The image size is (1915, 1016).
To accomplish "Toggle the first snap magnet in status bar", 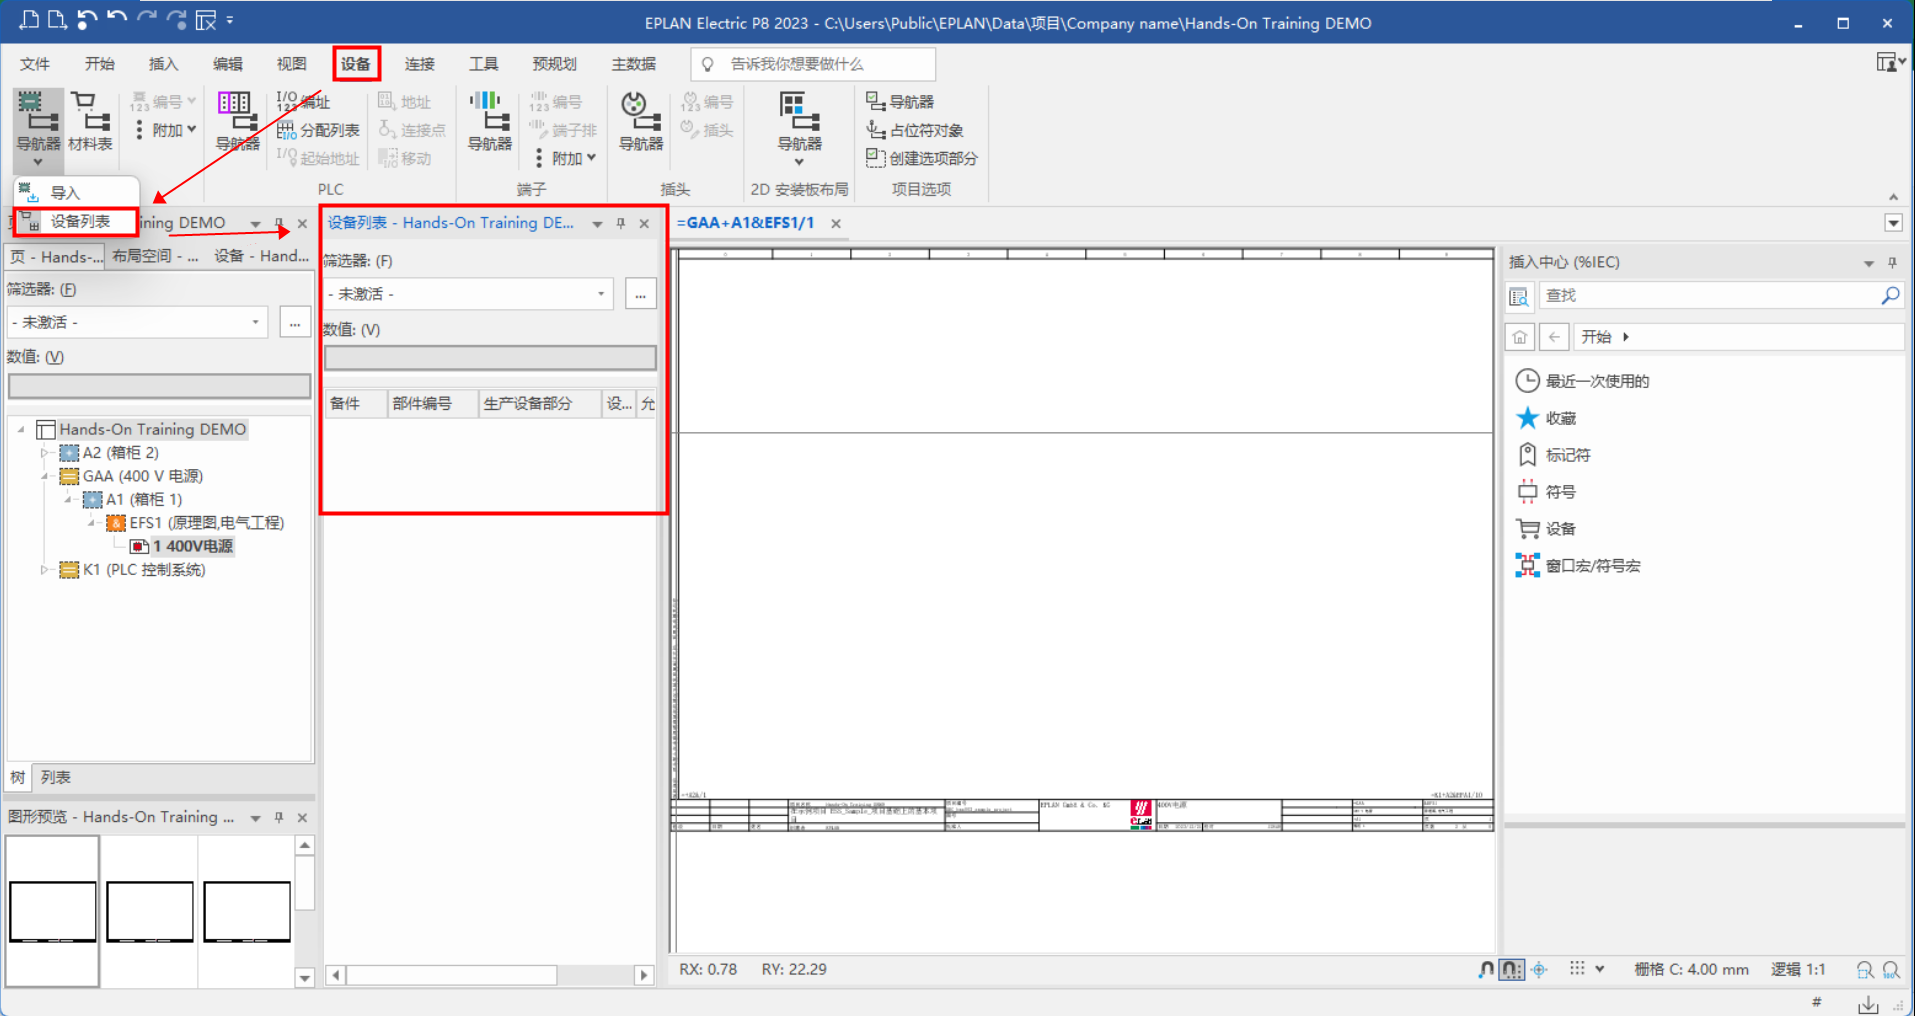I will pos(1486,970).
